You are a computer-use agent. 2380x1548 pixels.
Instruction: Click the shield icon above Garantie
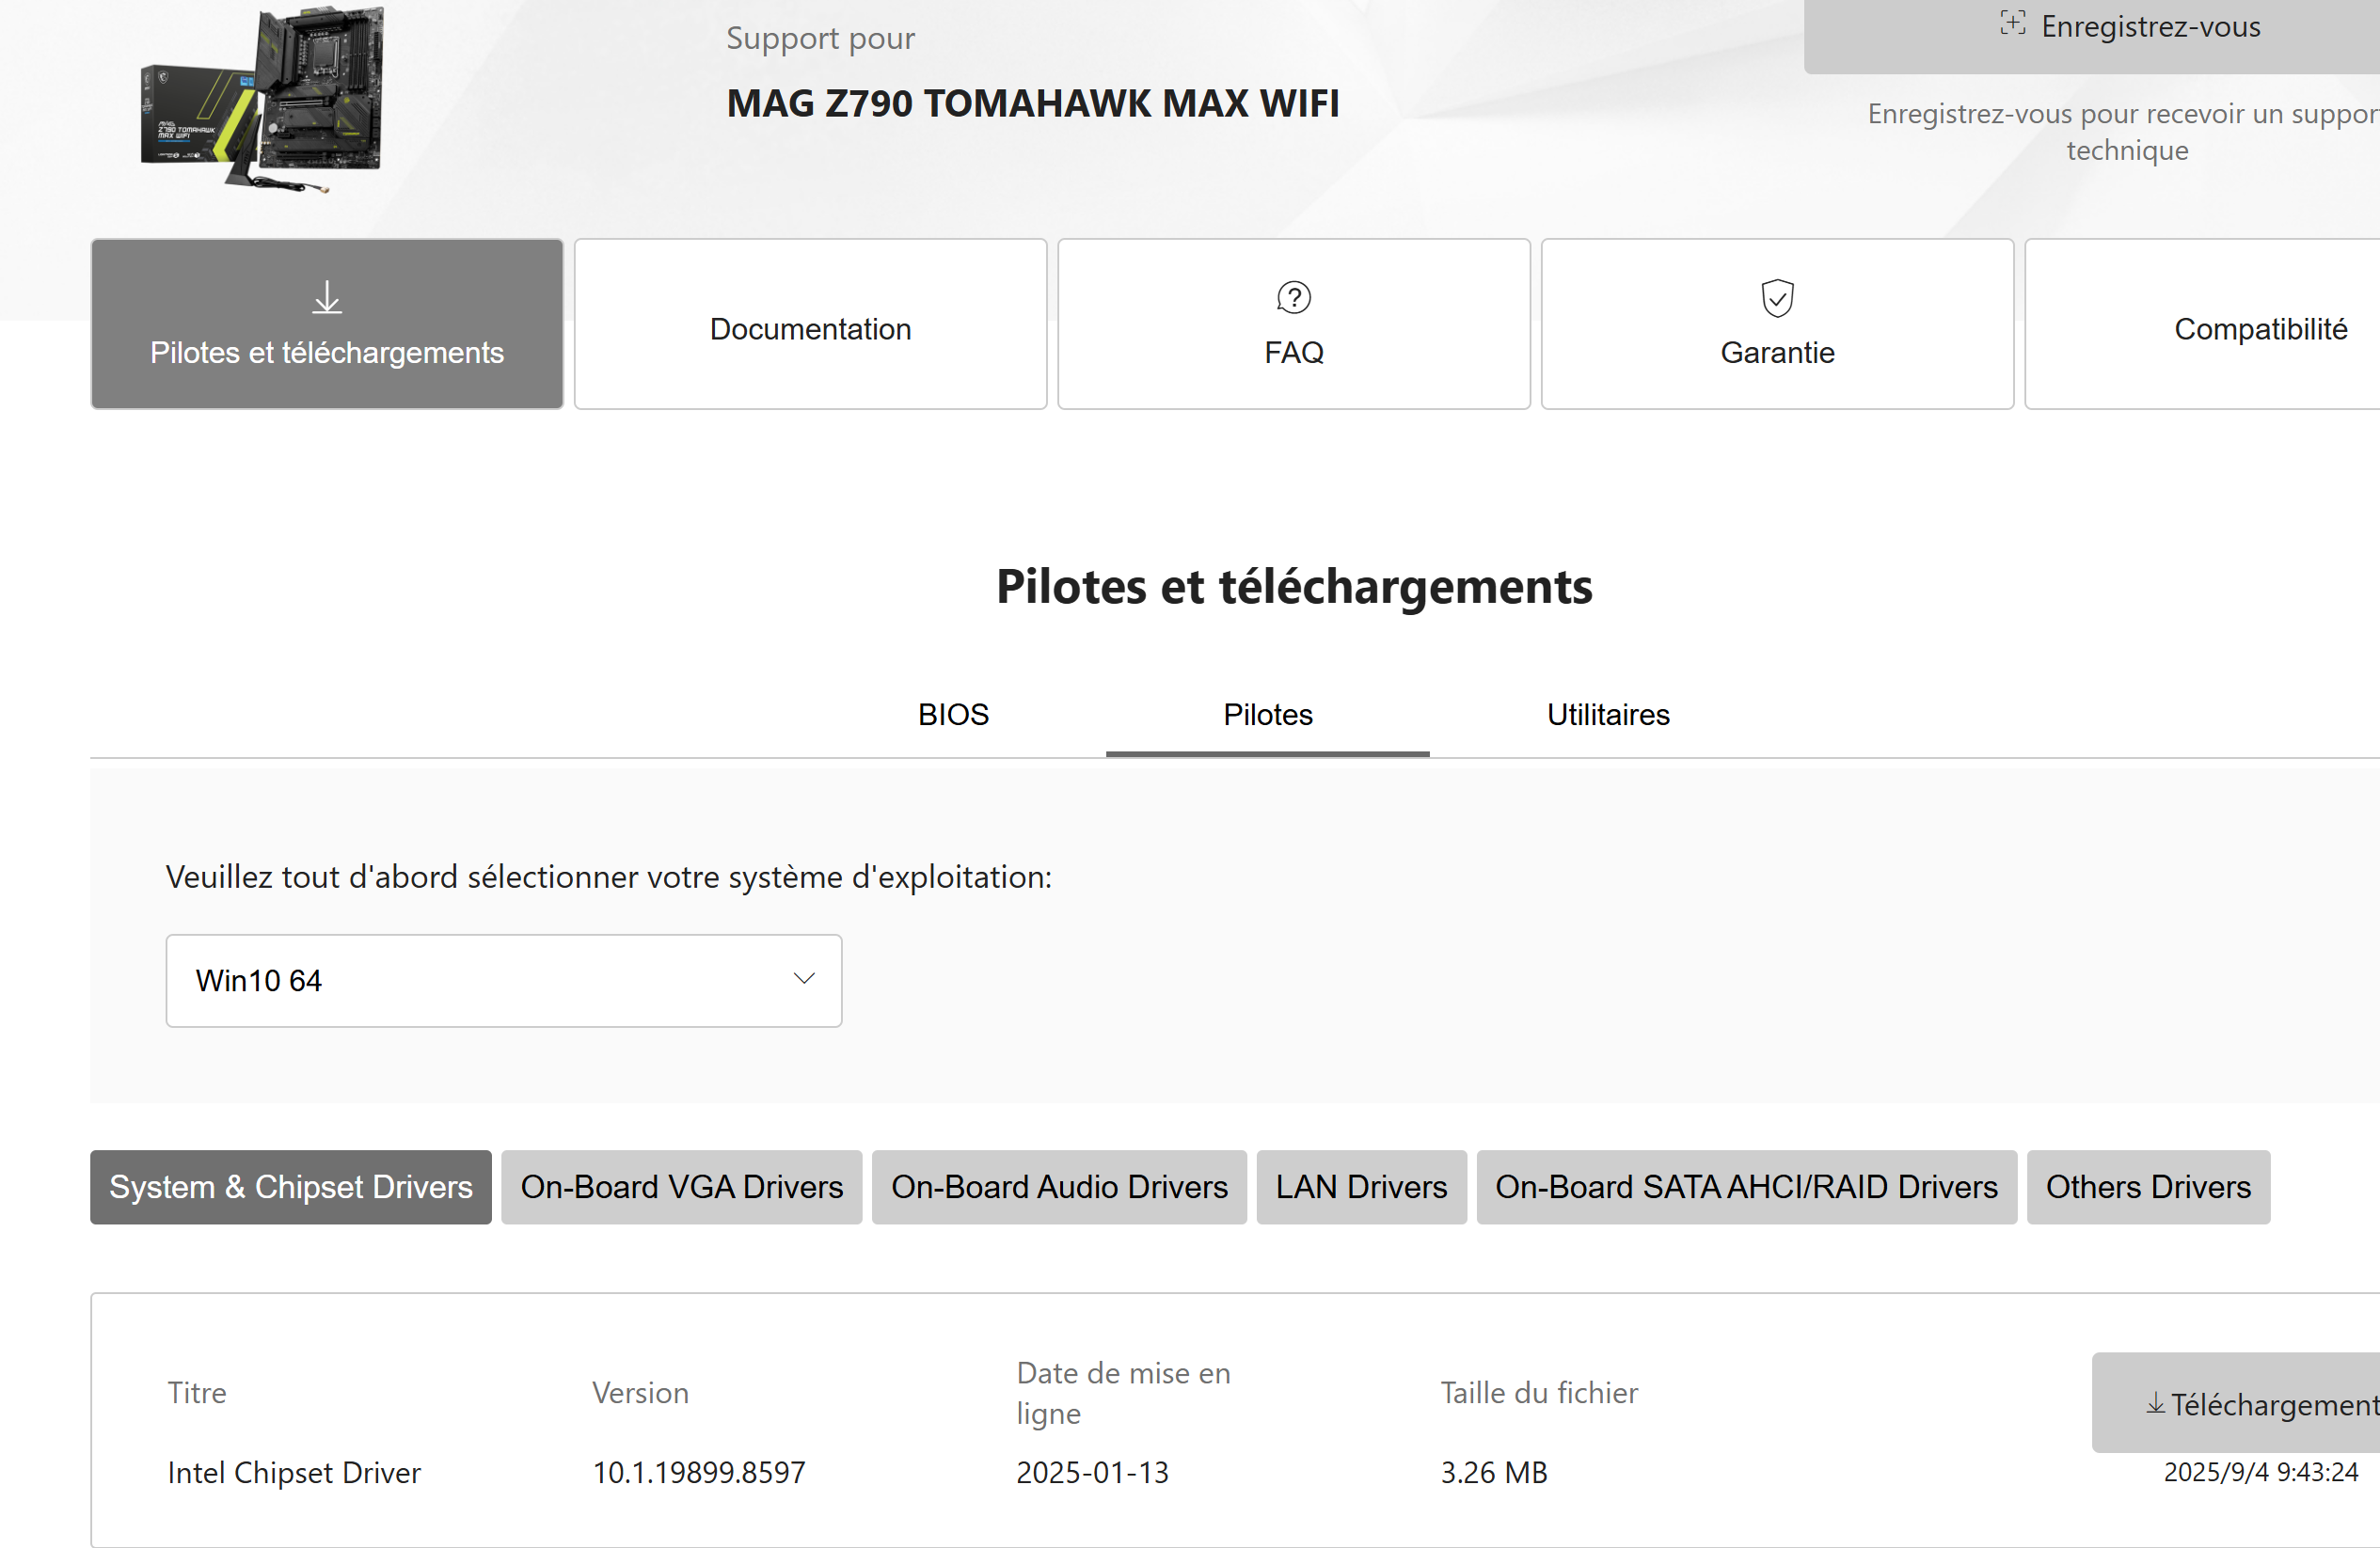1777,297
